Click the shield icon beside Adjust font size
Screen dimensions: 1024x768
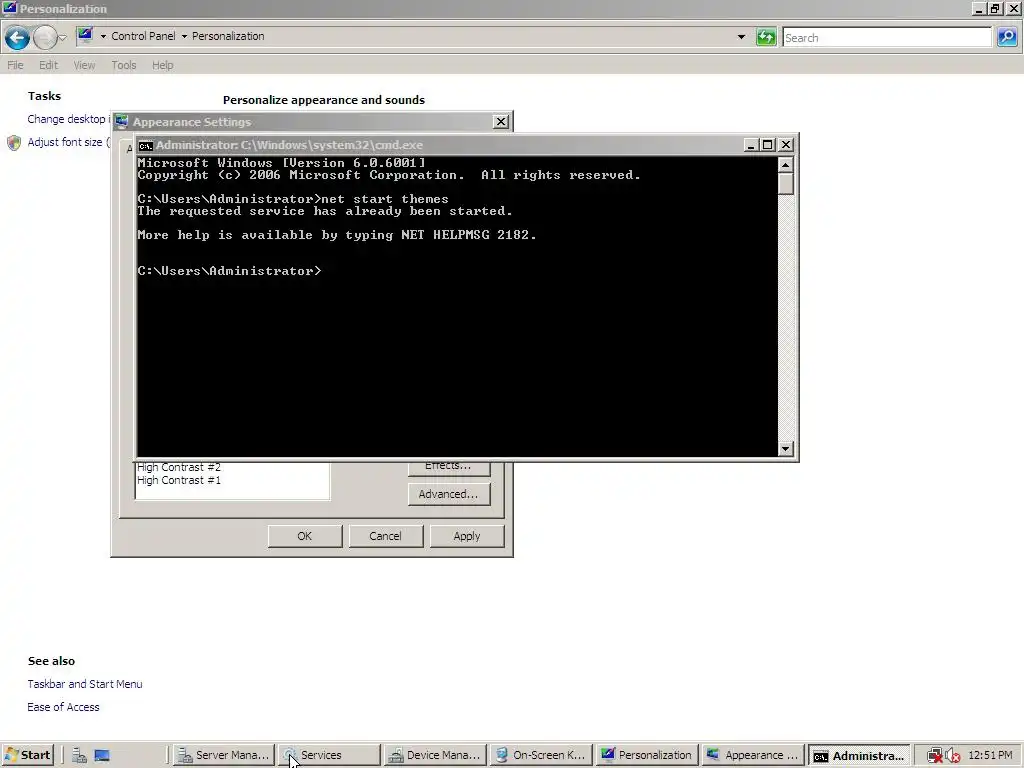click(x=14, y=142)
